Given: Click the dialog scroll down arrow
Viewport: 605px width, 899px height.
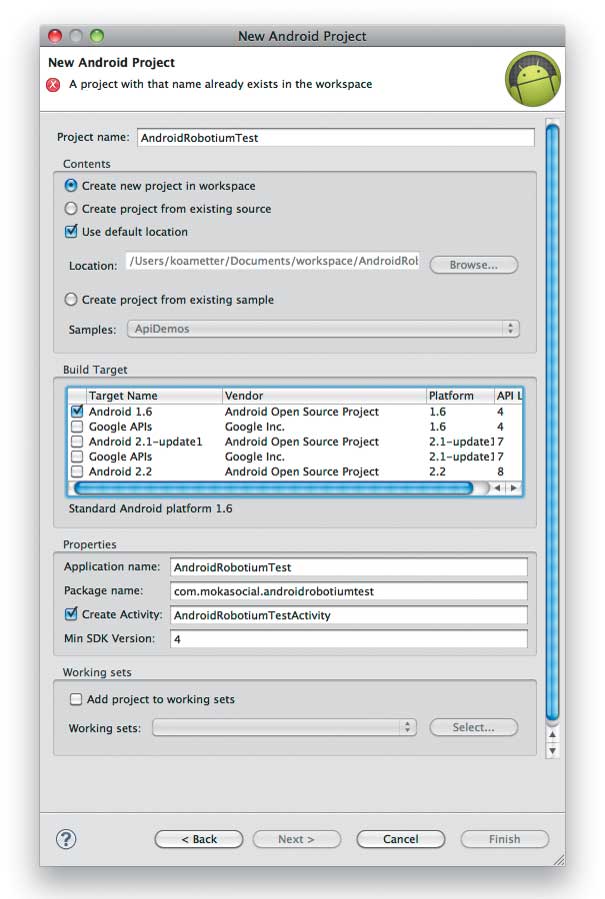Looking at the screenshot, I should pyautogui.click(x=552, y=750).
